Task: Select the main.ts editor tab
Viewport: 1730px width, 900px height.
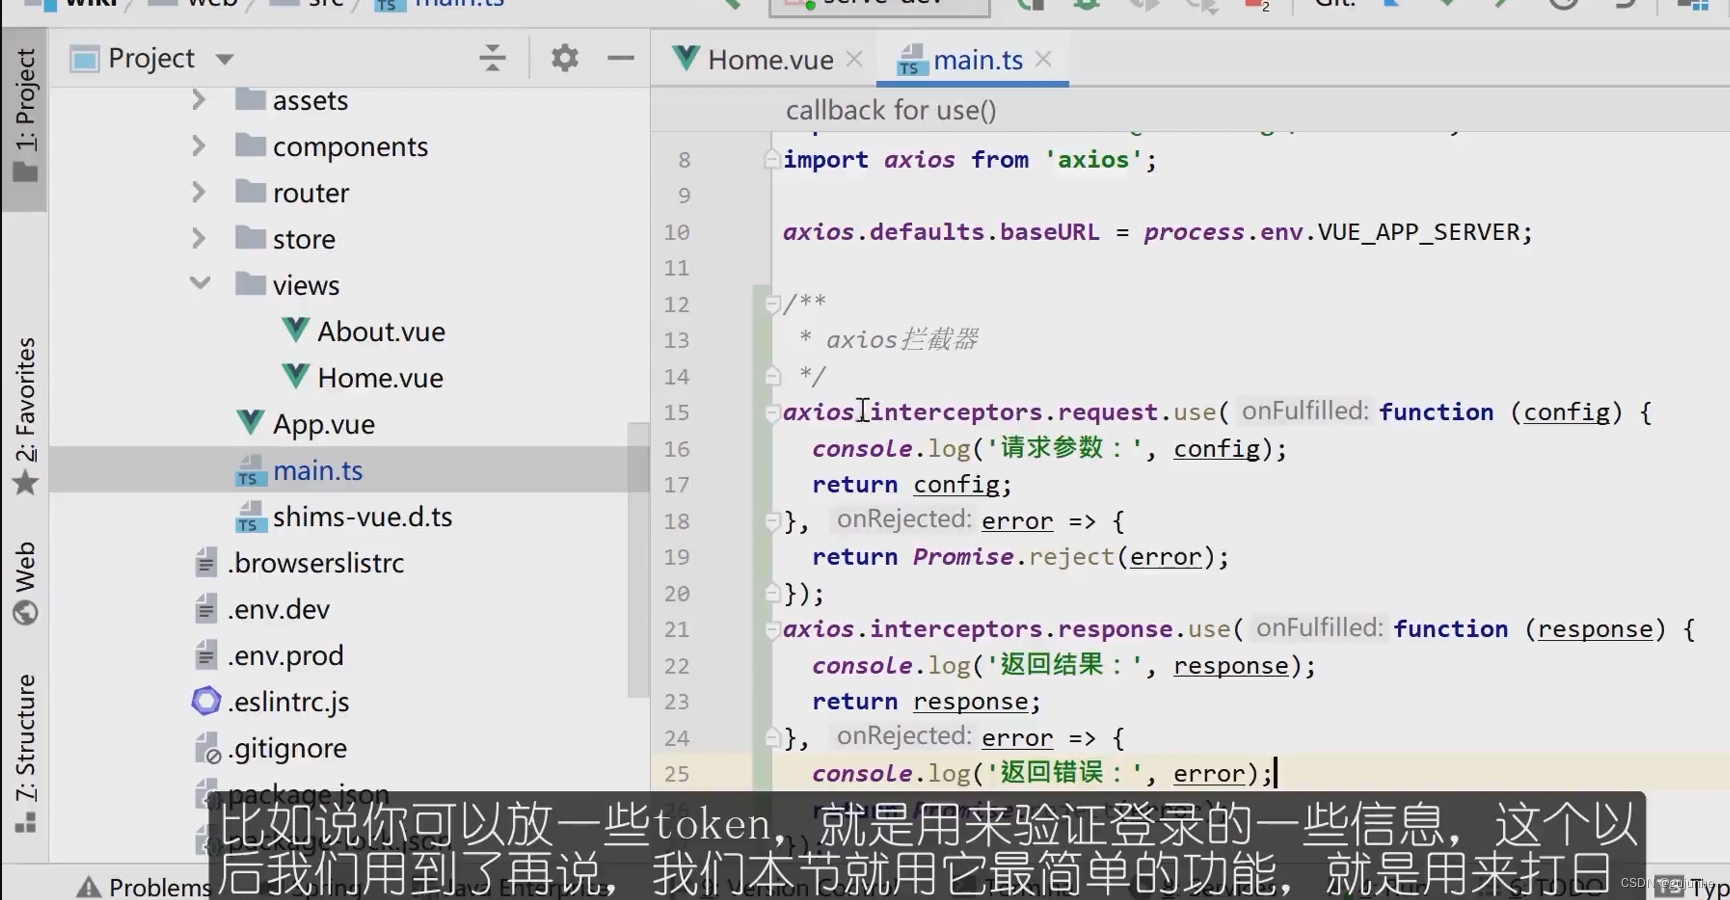Action: pos(976,60)
